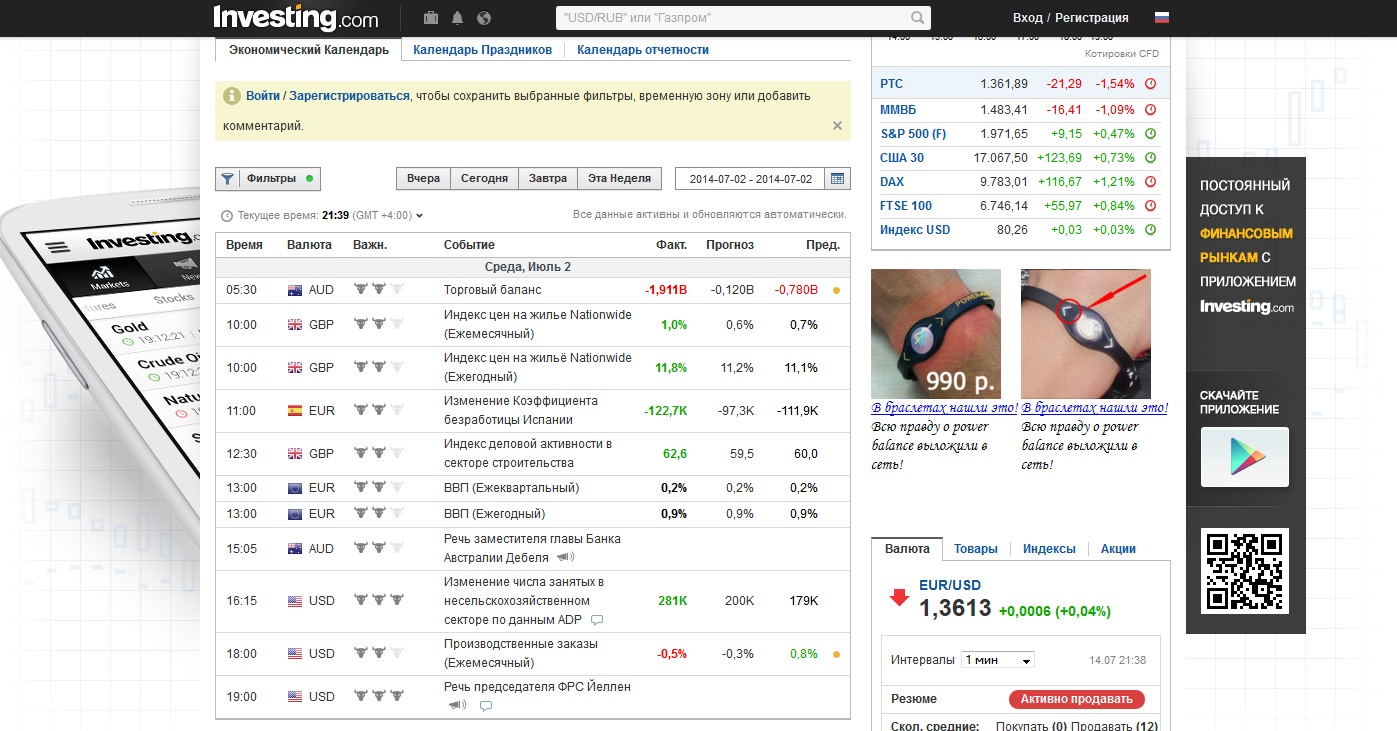Open the ММВБ index link
The height and width of the screenshot is (731, 1397).
pos(898,109)
